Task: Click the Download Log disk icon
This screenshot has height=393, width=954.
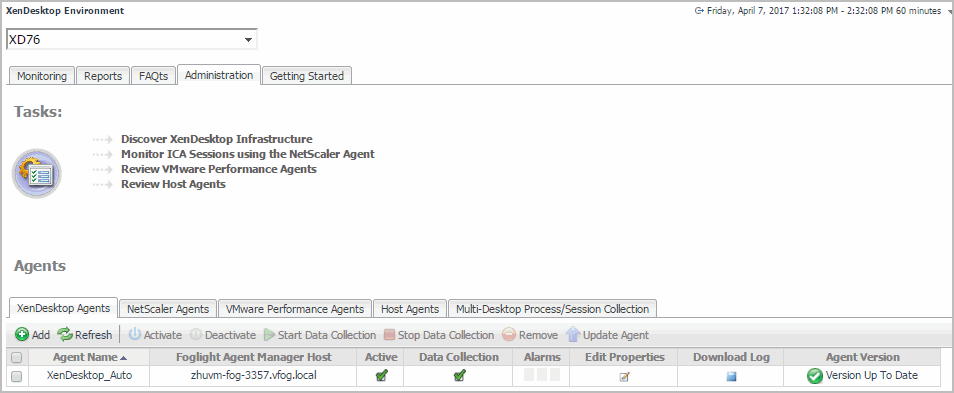Action: click(731, 377)
